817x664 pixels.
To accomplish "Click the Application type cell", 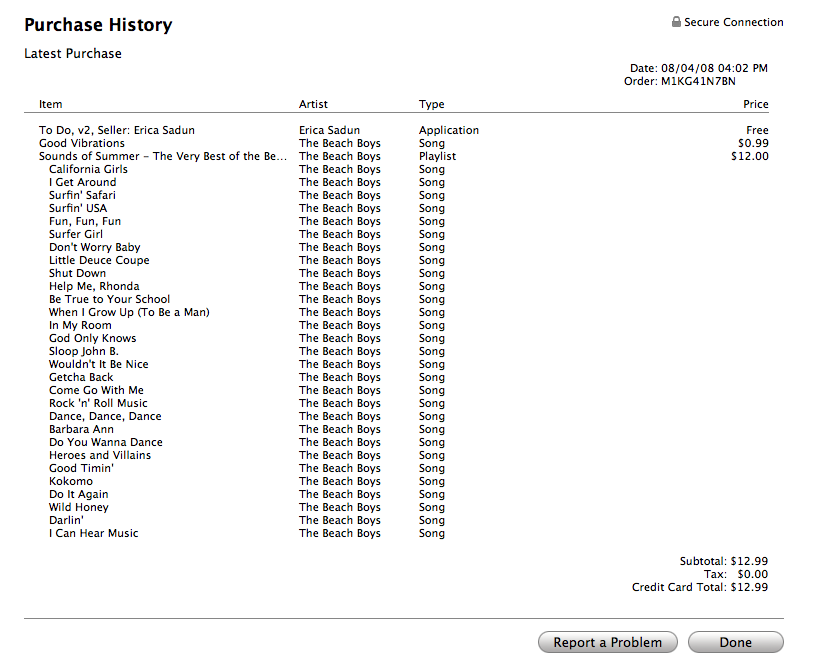I will click(449, 130).
